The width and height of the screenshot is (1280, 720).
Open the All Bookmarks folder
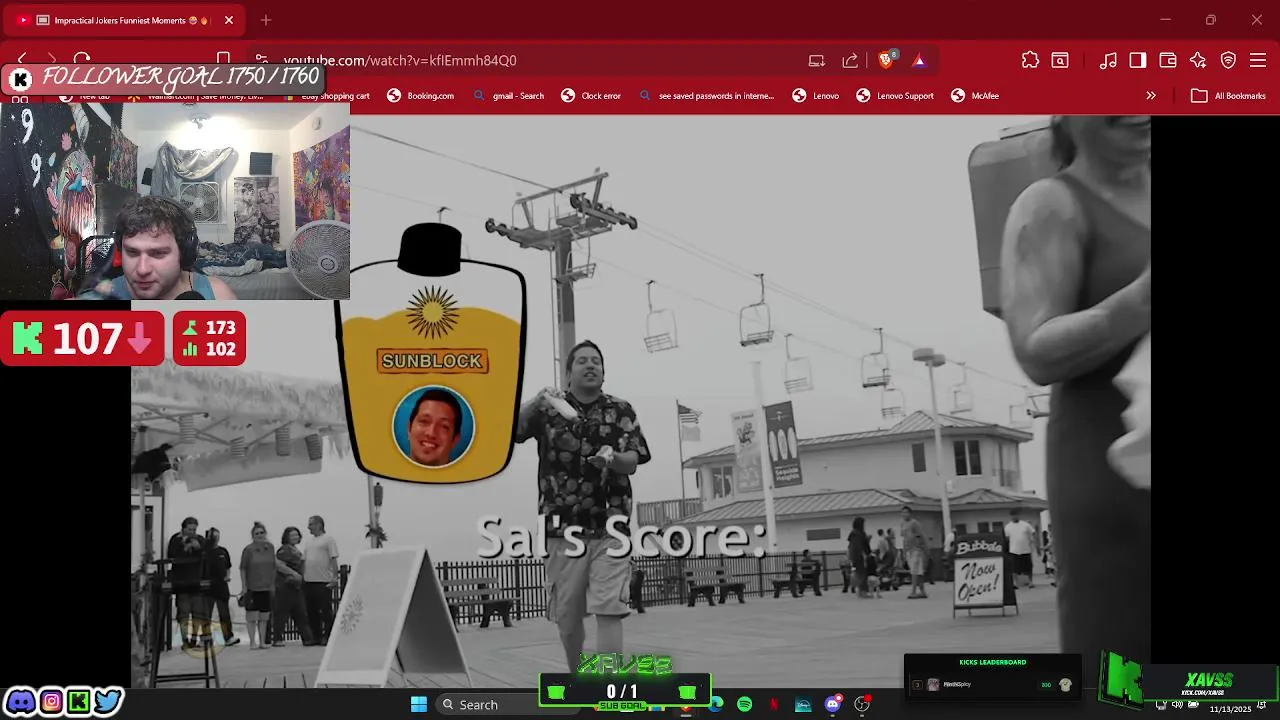point(1228,96)
